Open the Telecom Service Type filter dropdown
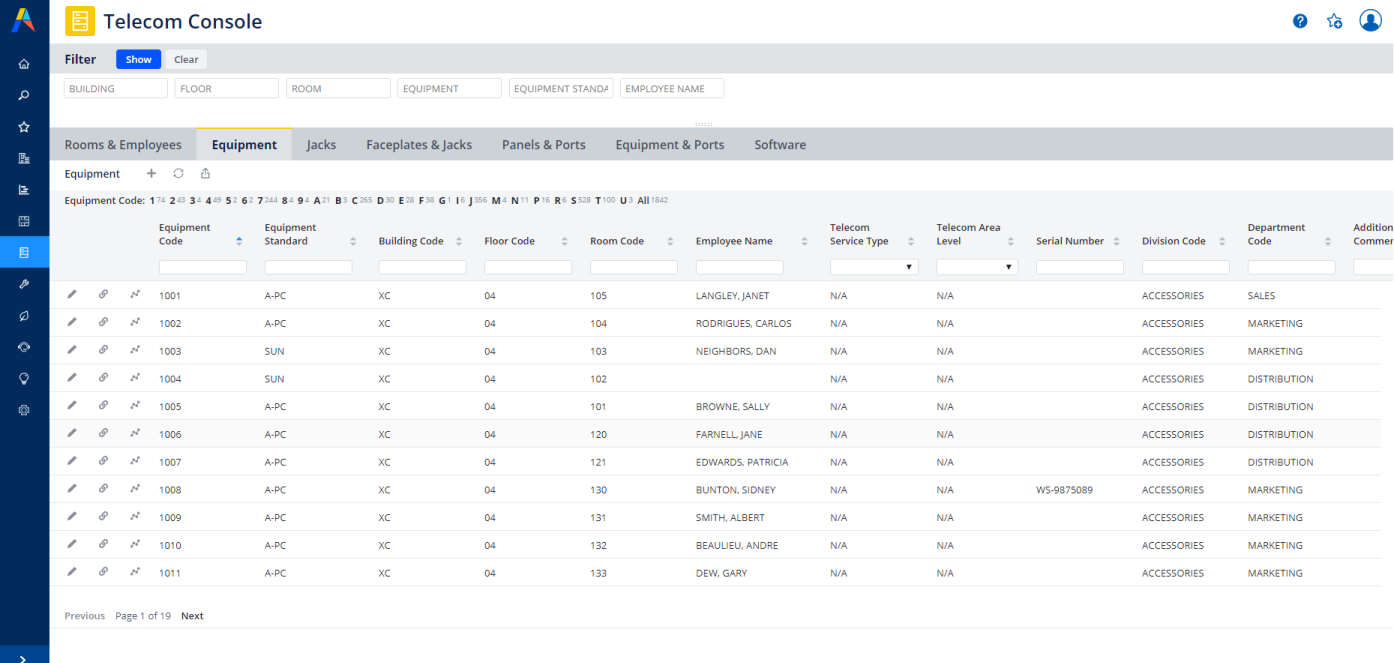The width and height of the screenshot is (1394, 663). pyautogui.click(x=873, y=267)
